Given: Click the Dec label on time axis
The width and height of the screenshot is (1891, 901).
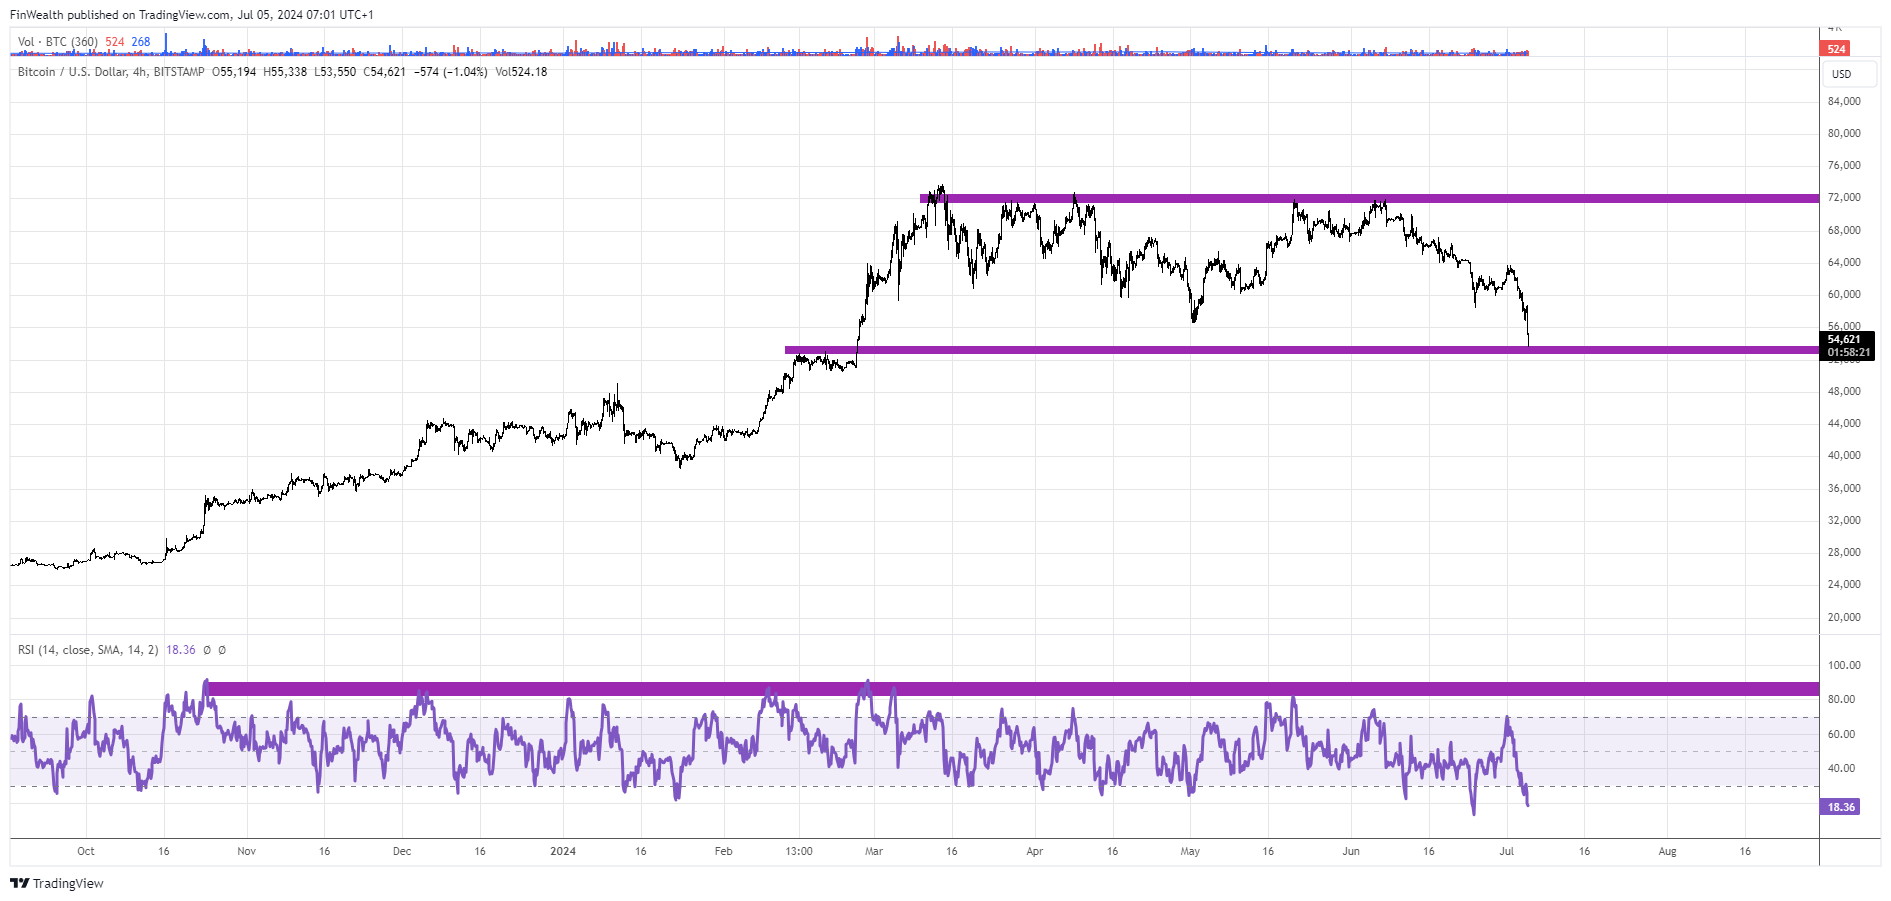Looking at the screenshot, I should click(x=402, y=851).
